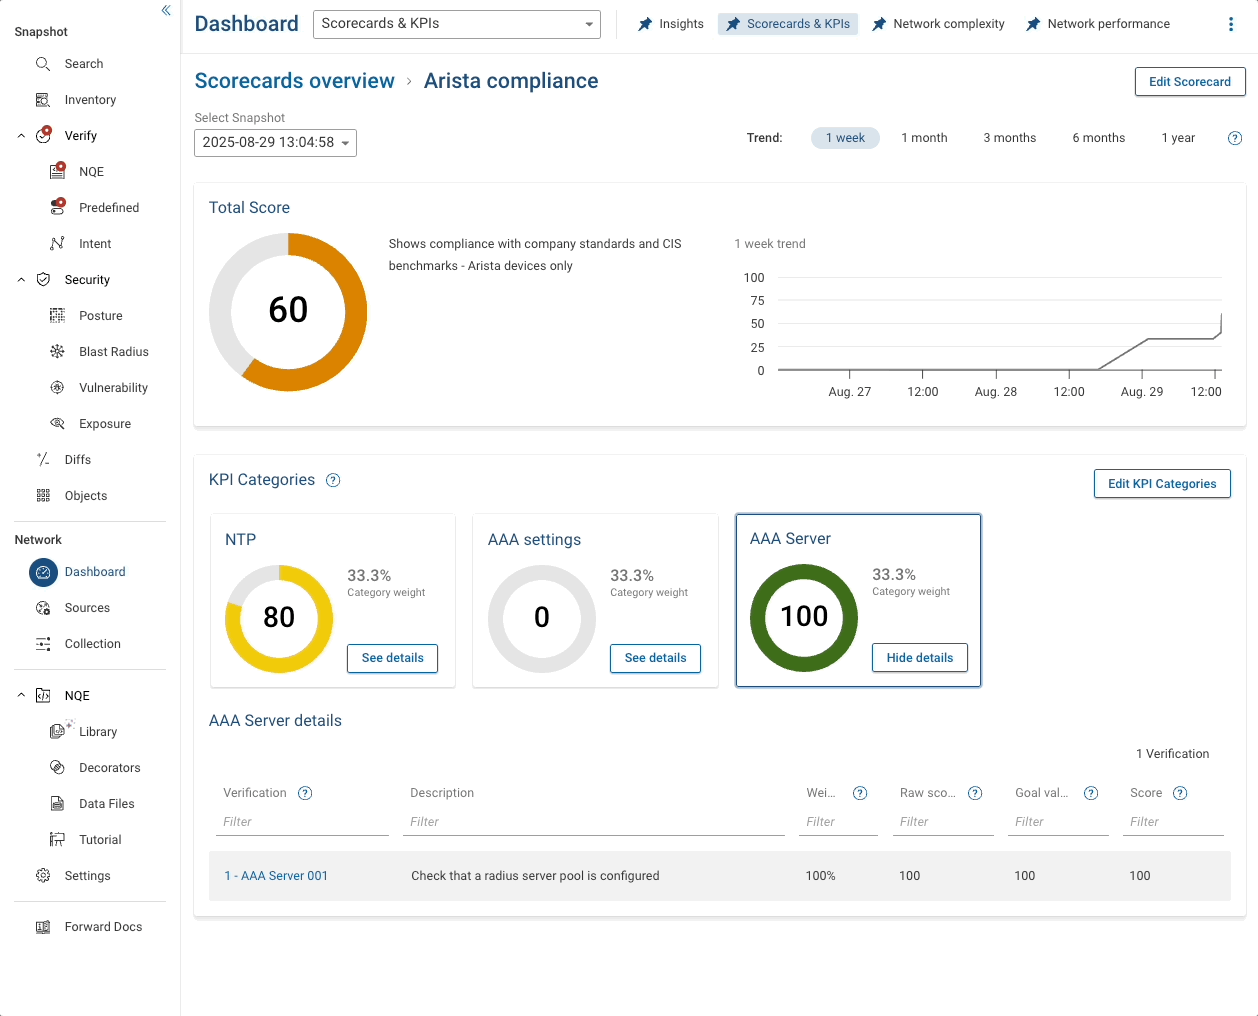Switch to the Network performance tab
The image size is (1258, 1016).
pyautogui.click(x=1098, y=24)
